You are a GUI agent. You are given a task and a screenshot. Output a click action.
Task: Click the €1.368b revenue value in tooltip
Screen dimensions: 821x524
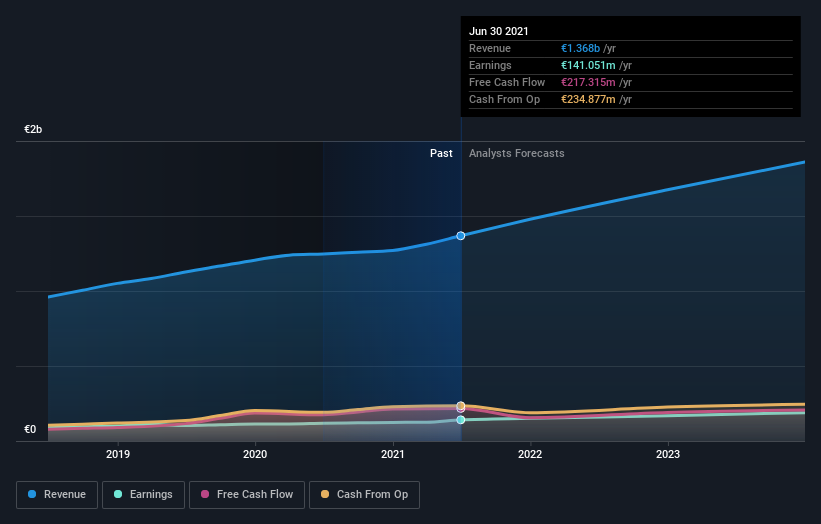click(x=580, y=48)
